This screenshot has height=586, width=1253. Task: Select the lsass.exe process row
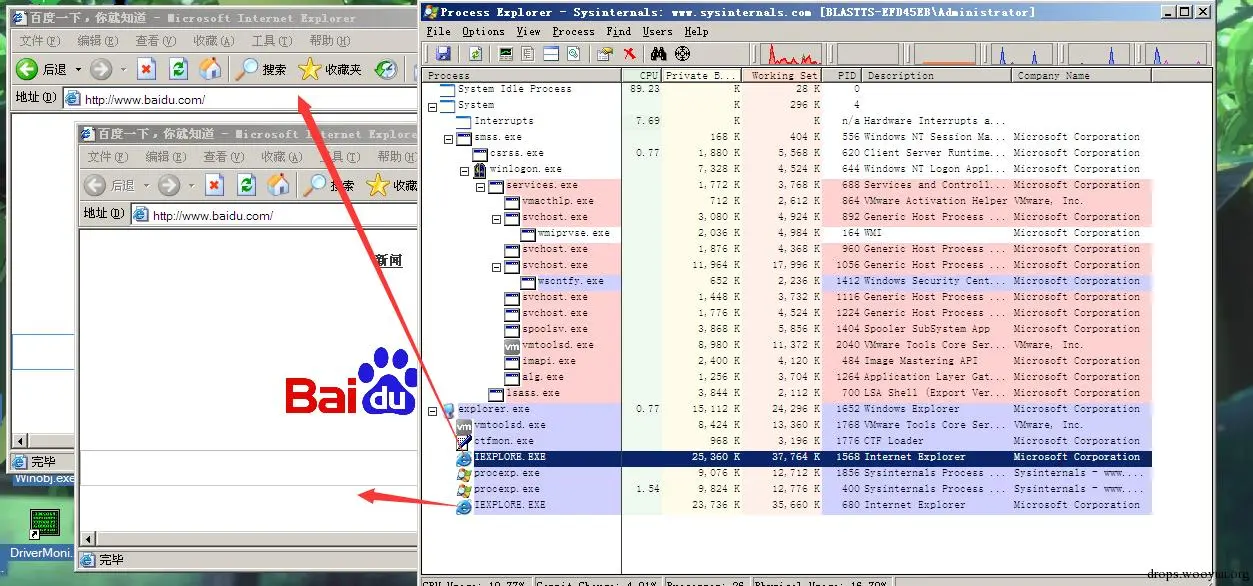click(x=787, y=394)
